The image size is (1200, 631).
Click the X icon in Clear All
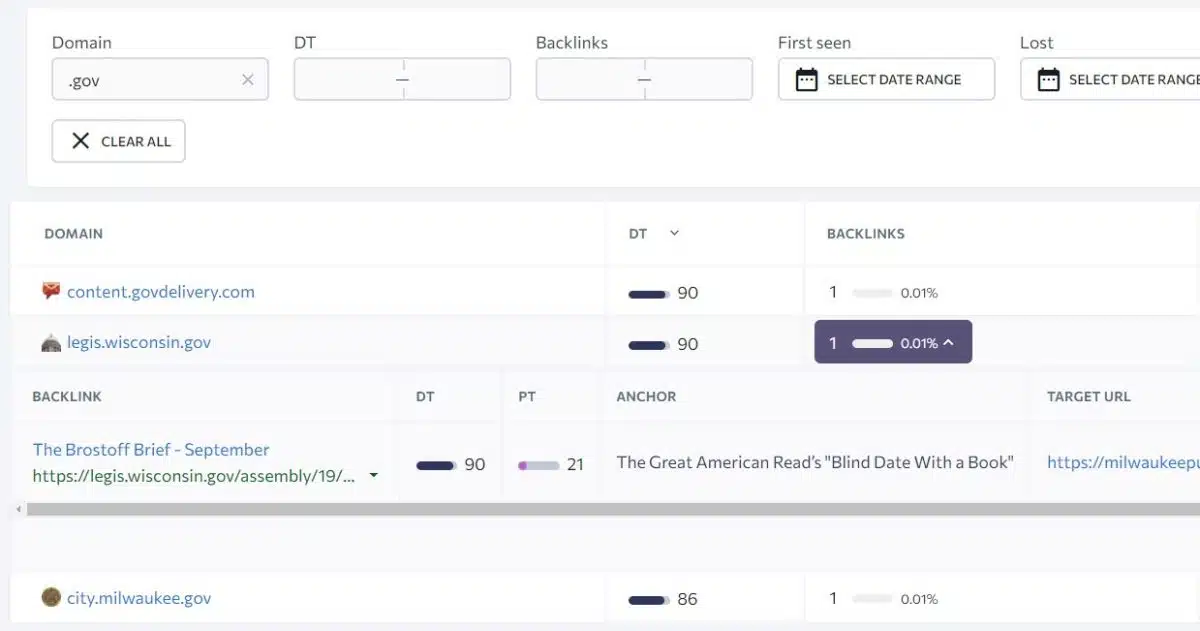(x=81, y=141)
